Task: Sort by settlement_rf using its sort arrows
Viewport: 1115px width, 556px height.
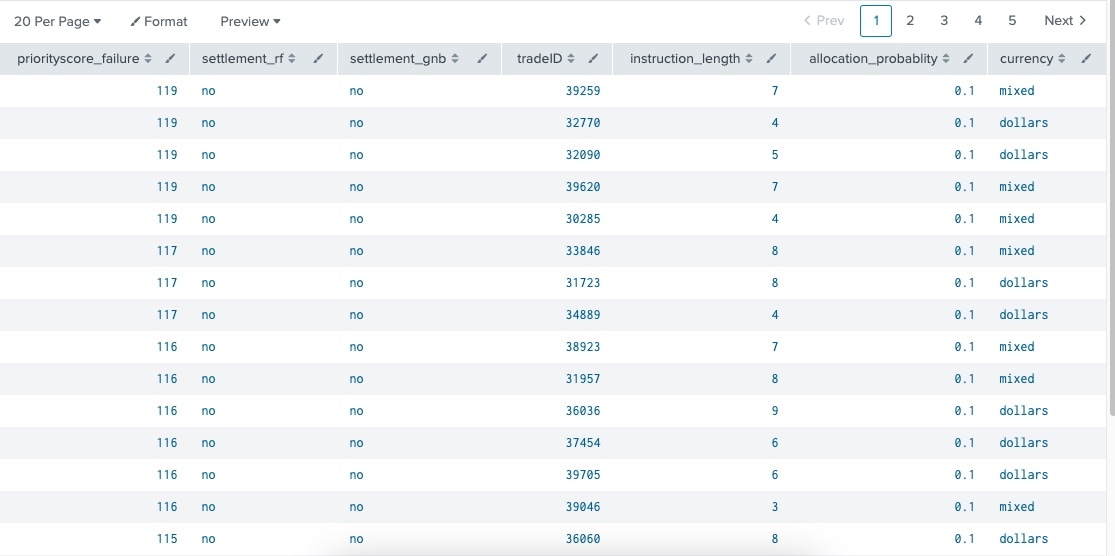Action: pyautogui.click(x=292, y=59)
